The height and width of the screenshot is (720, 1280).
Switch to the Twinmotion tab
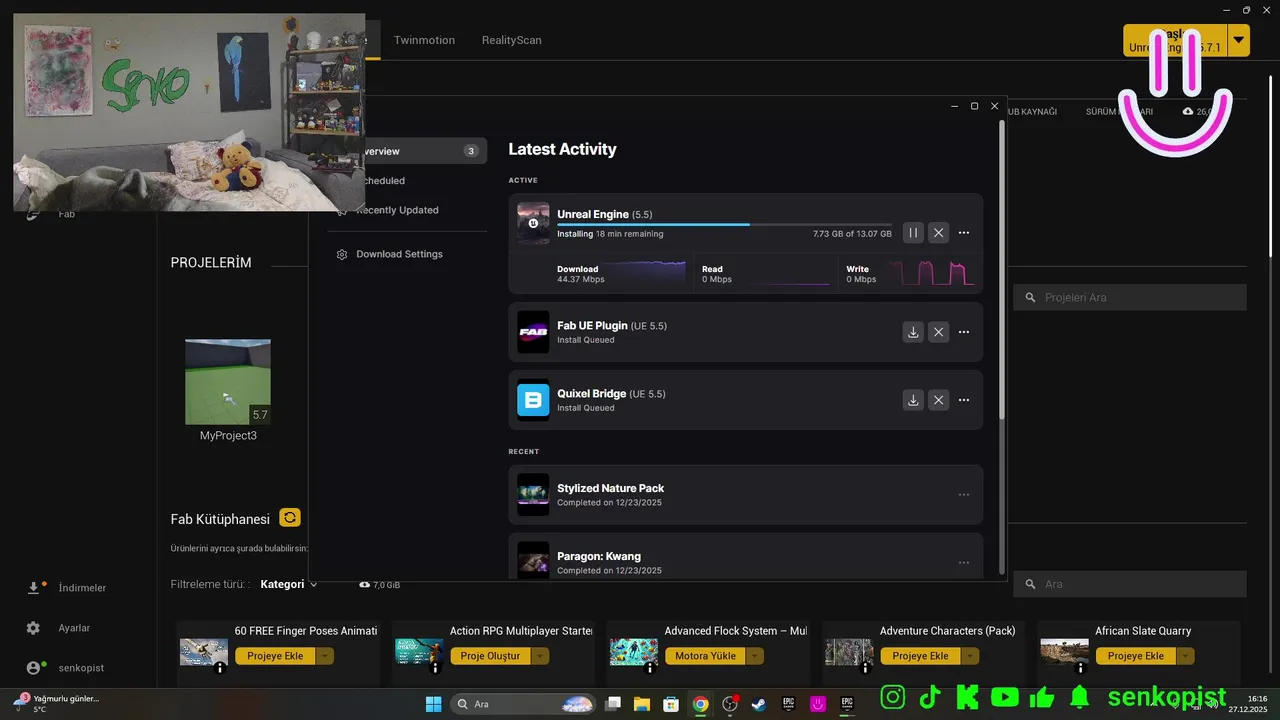[x=424, y=40]
